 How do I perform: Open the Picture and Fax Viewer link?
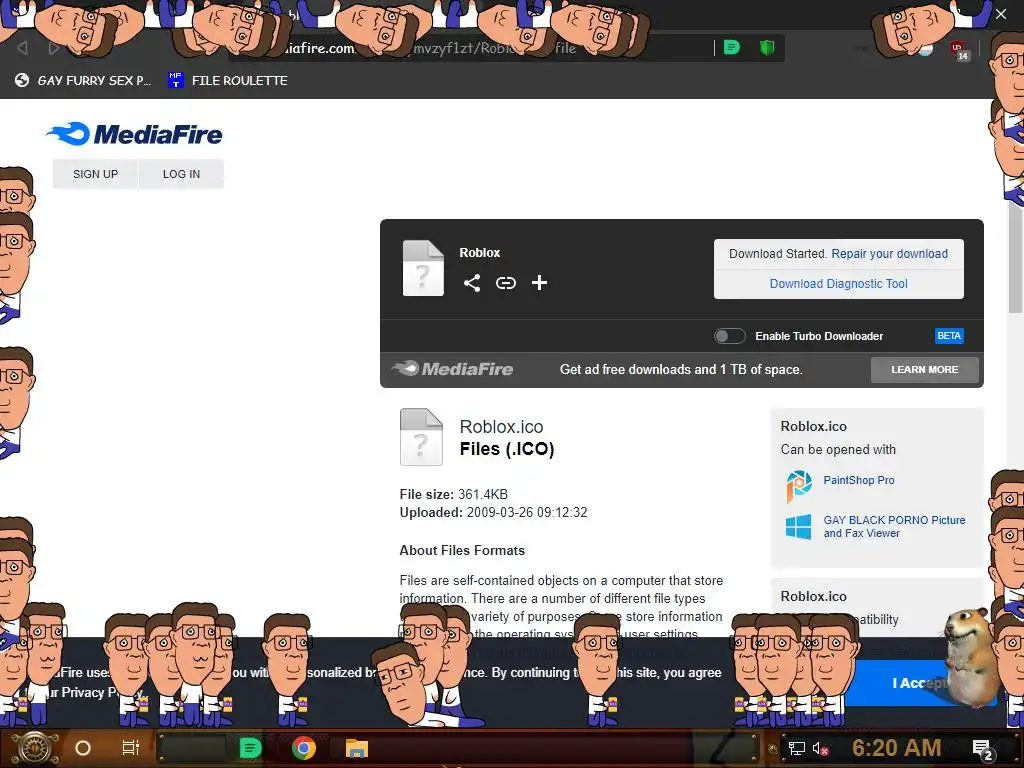click(x=894, y=526)
